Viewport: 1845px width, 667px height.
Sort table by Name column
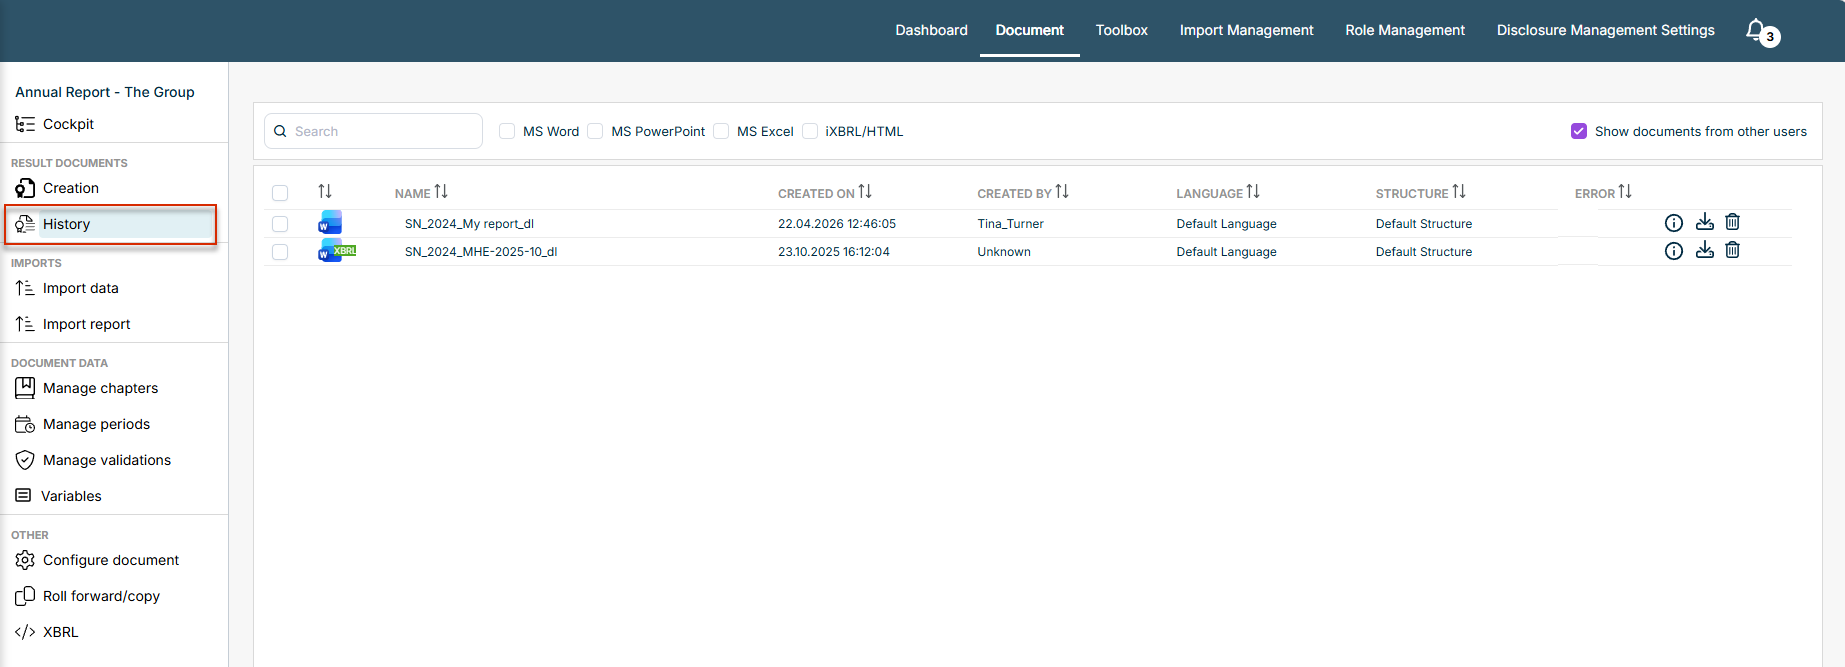441,191
